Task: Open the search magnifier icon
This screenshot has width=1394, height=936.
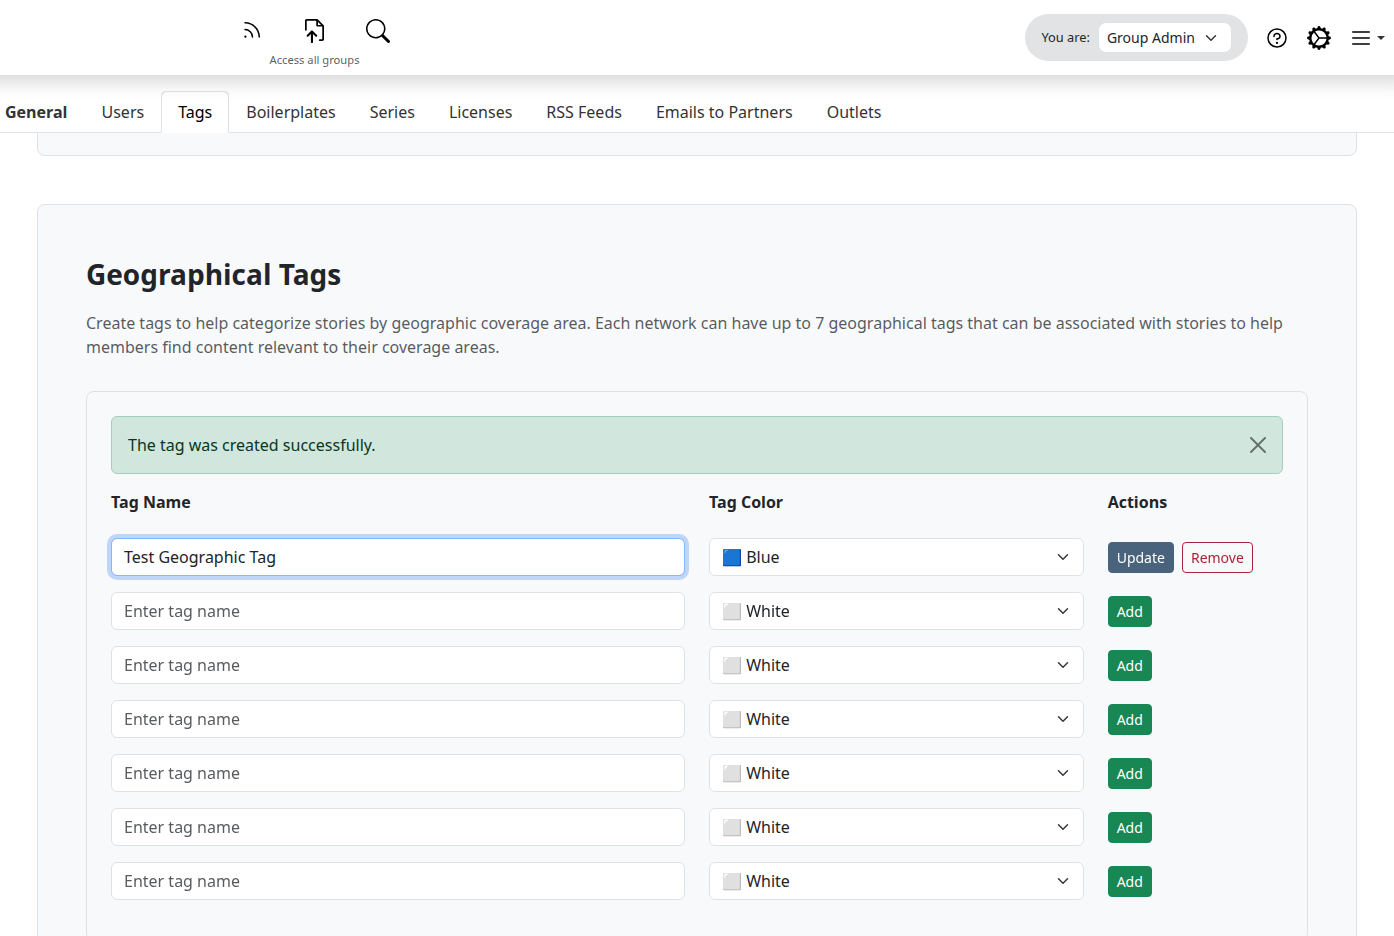Action: 378,31
